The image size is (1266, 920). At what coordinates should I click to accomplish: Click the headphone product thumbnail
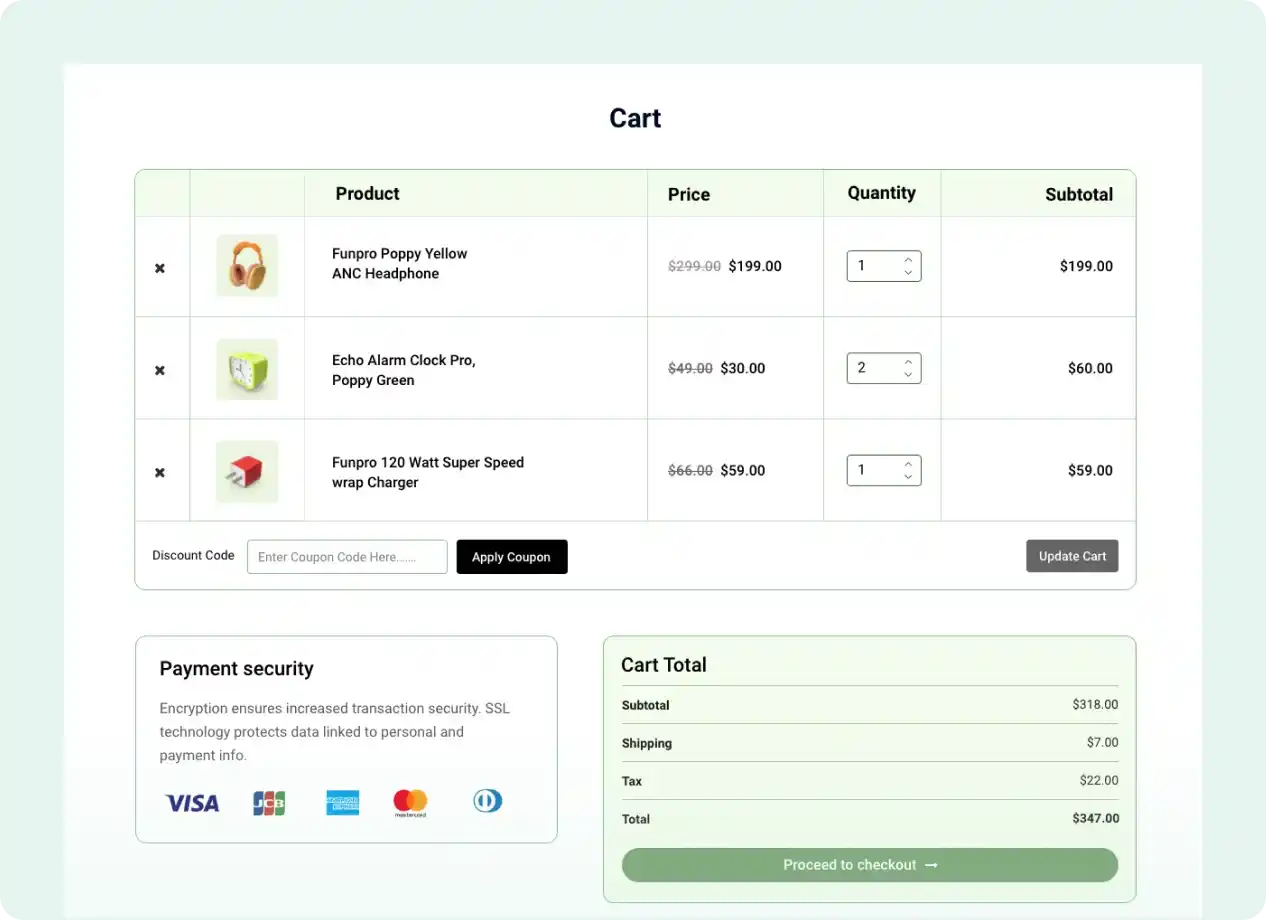point(247,266)
